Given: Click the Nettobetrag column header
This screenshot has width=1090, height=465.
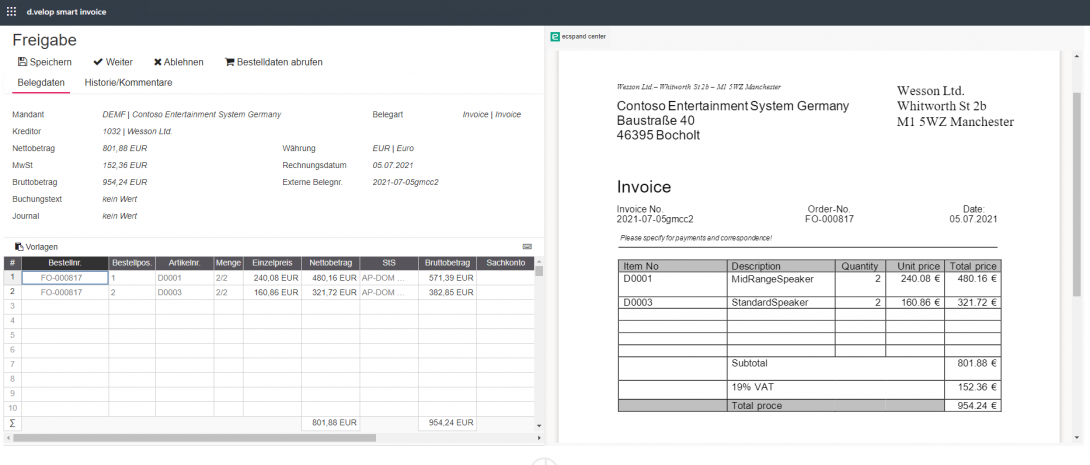Looking at the screenshot, I should point(330,263).
